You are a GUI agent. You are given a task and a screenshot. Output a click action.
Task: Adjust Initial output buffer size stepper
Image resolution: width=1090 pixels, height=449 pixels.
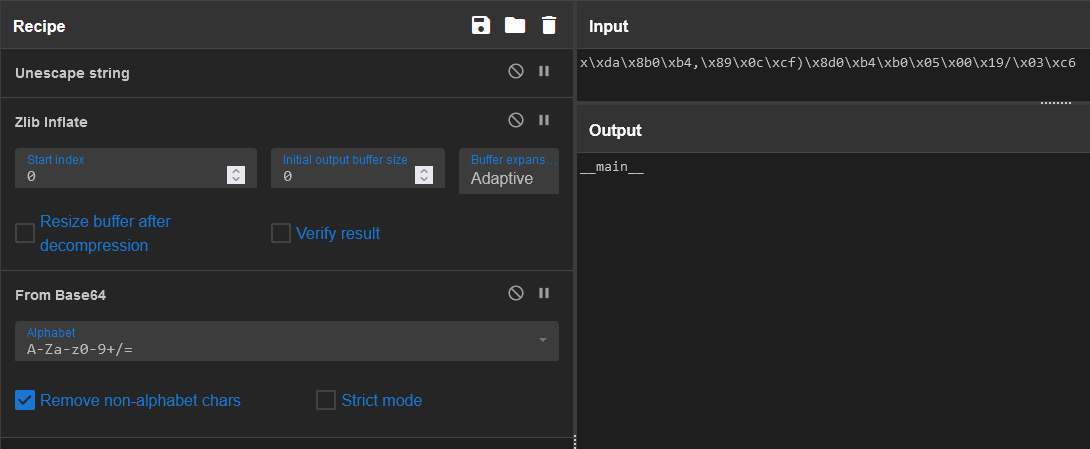tap(424, 175)
